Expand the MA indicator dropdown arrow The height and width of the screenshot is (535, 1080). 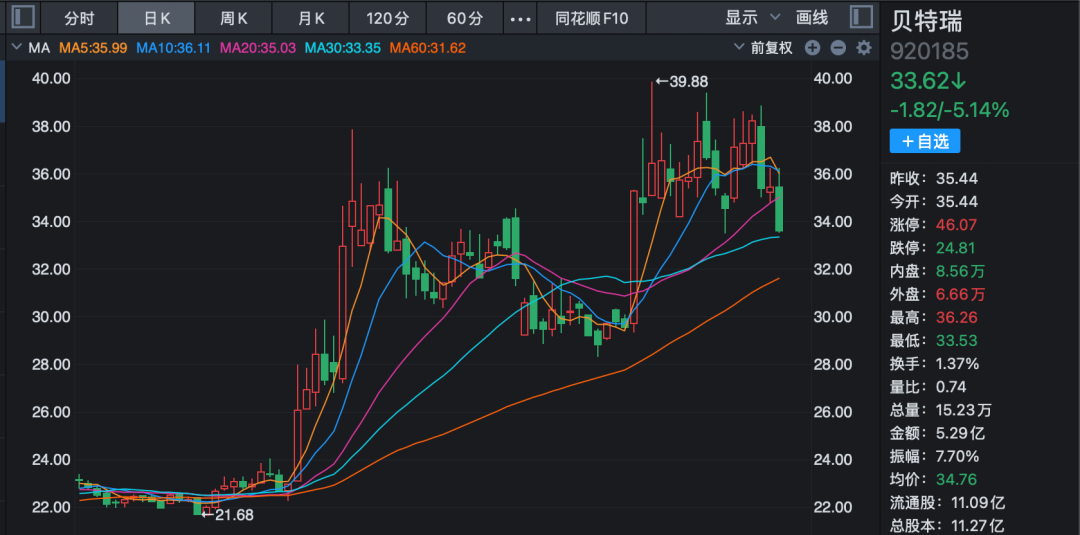(x=16, y=48)
